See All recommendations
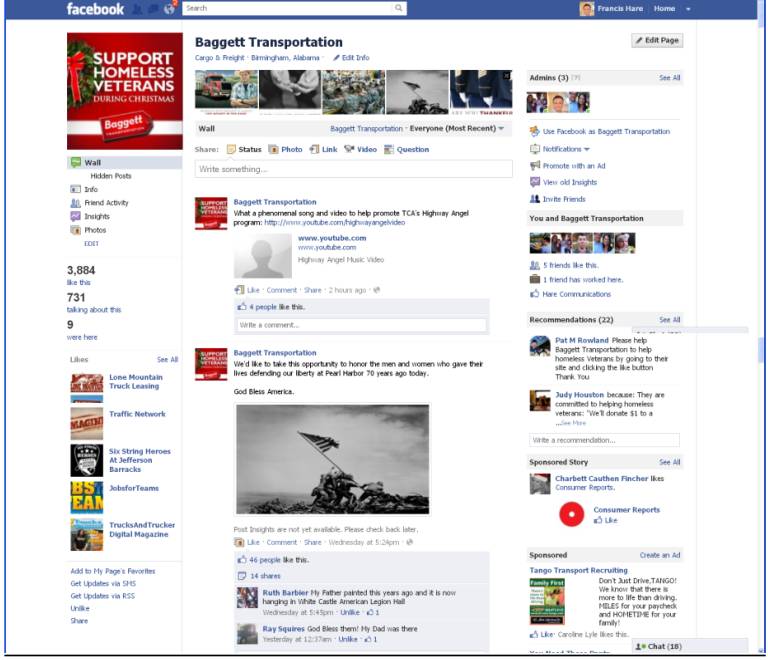 tap(670, 320)
